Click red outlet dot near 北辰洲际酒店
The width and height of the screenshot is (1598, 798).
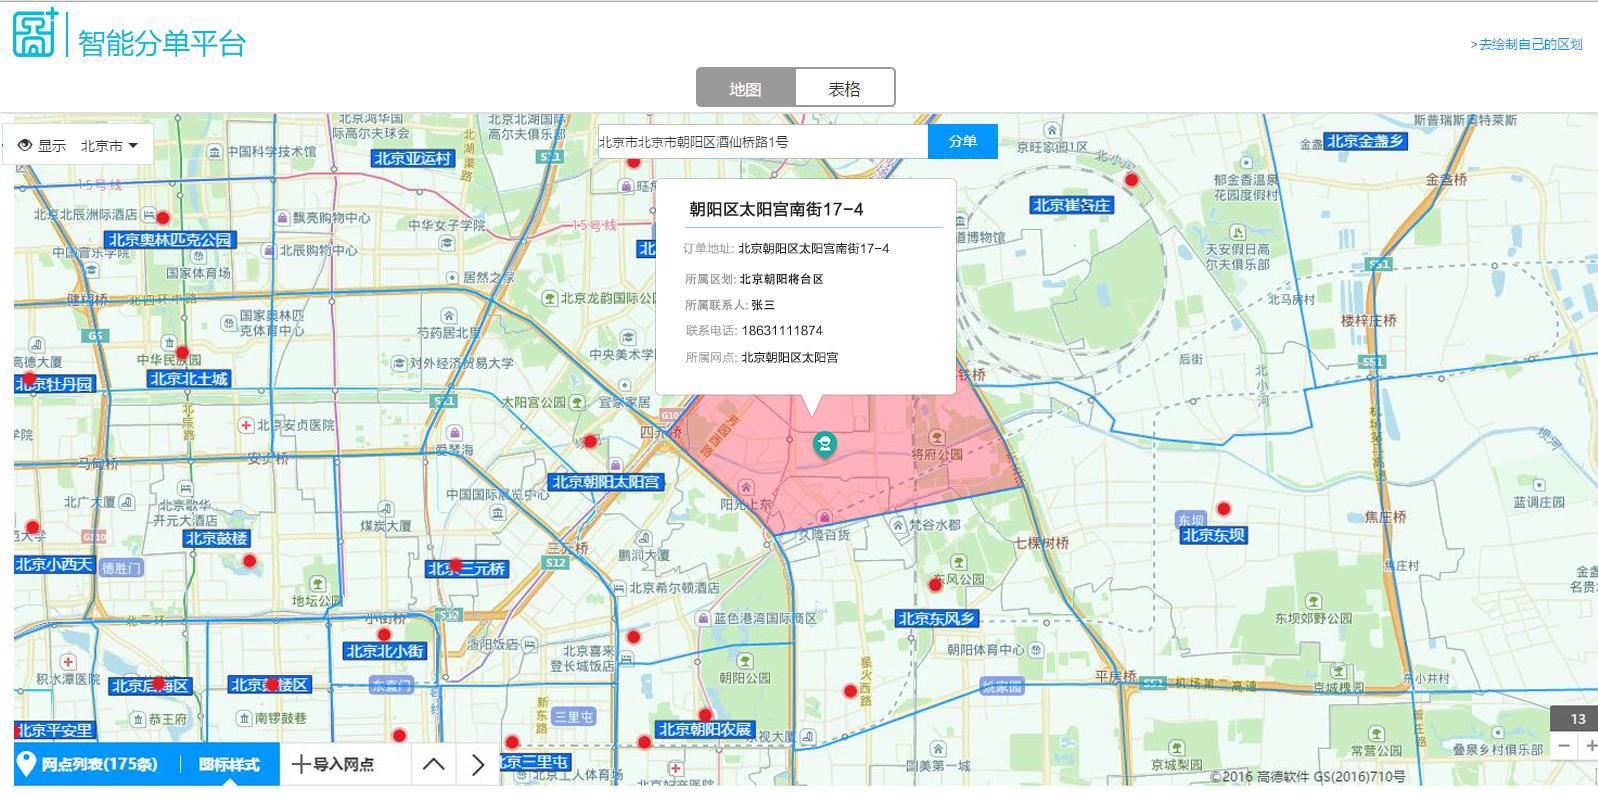[x=163, y=217]
